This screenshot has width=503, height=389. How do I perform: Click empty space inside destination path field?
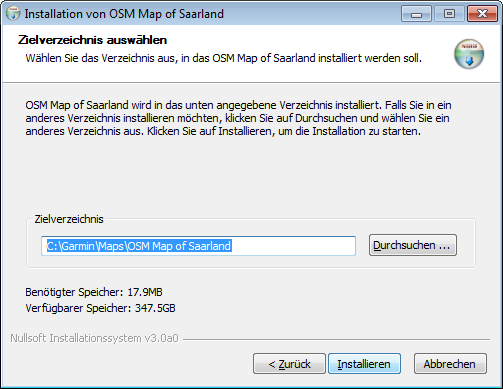click(293, 246)
